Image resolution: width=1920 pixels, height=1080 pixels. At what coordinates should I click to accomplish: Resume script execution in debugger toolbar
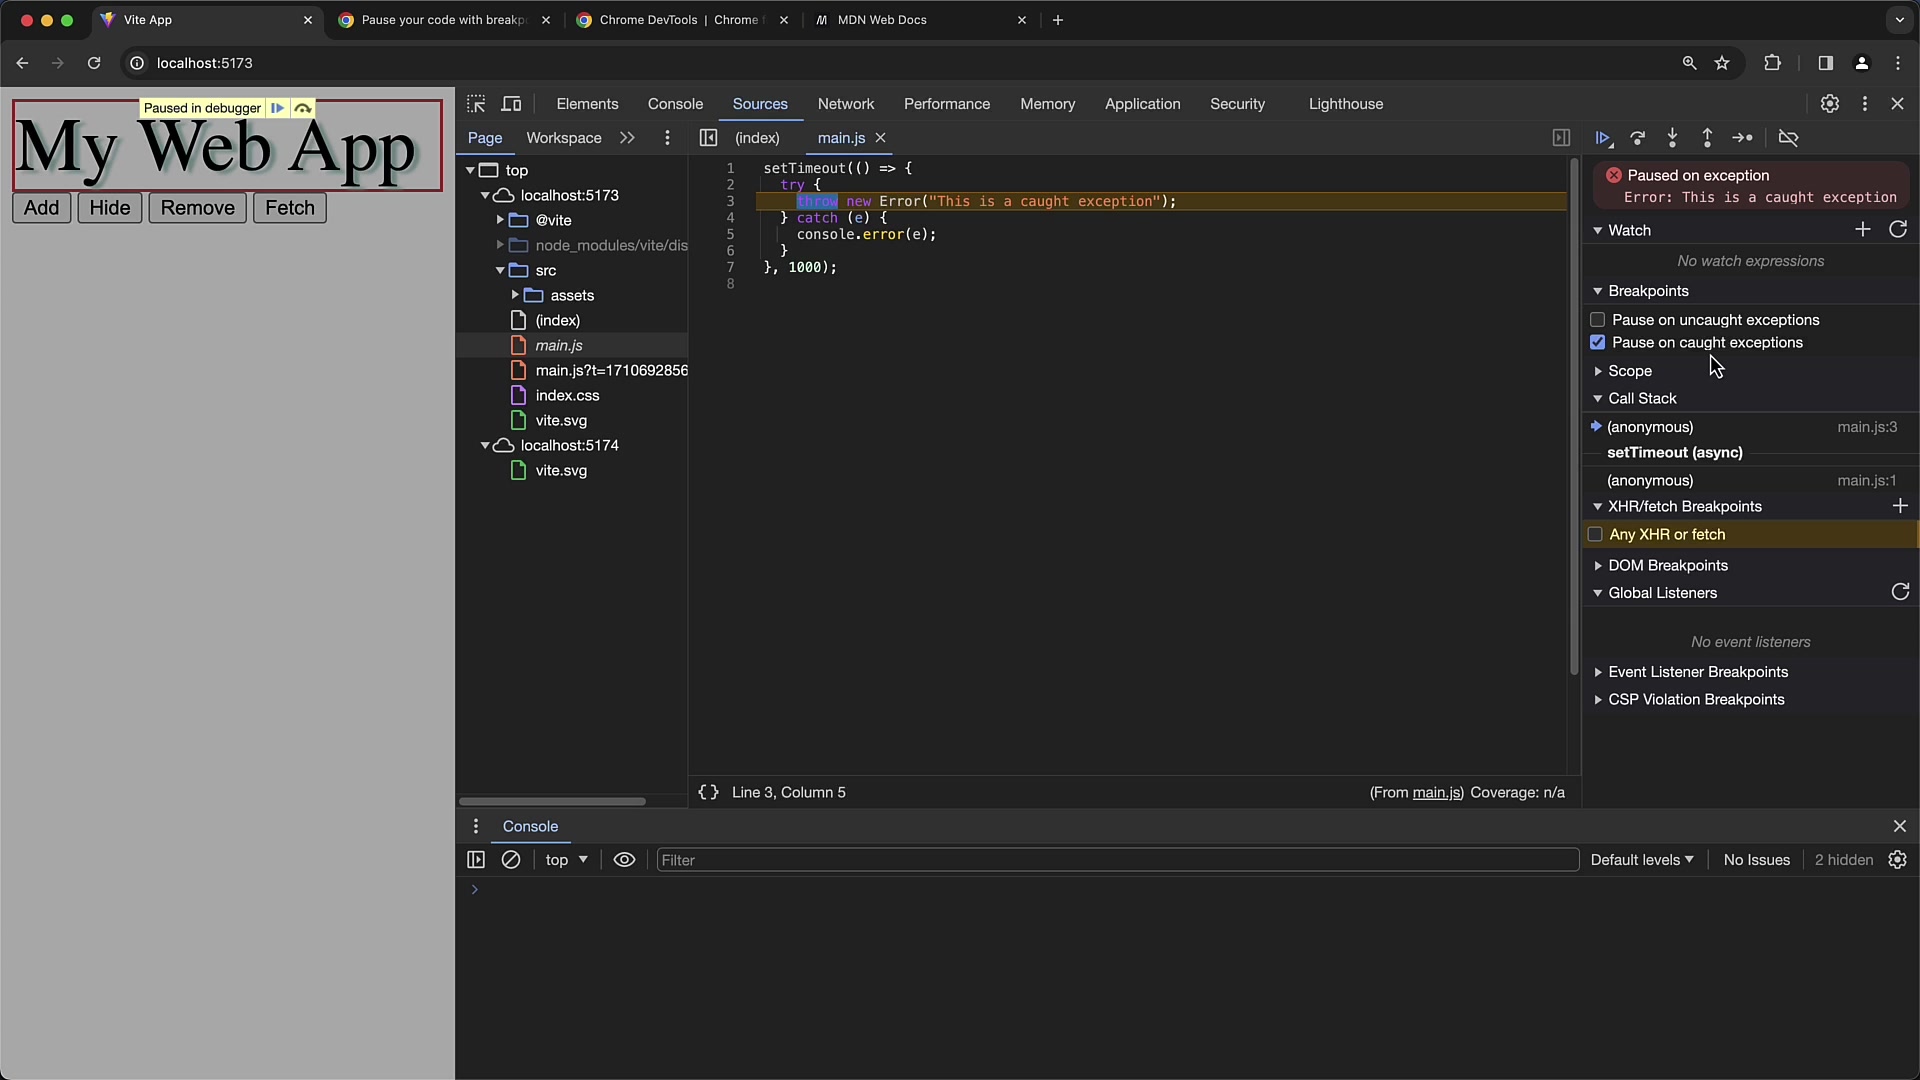[x=1602, y=138]
